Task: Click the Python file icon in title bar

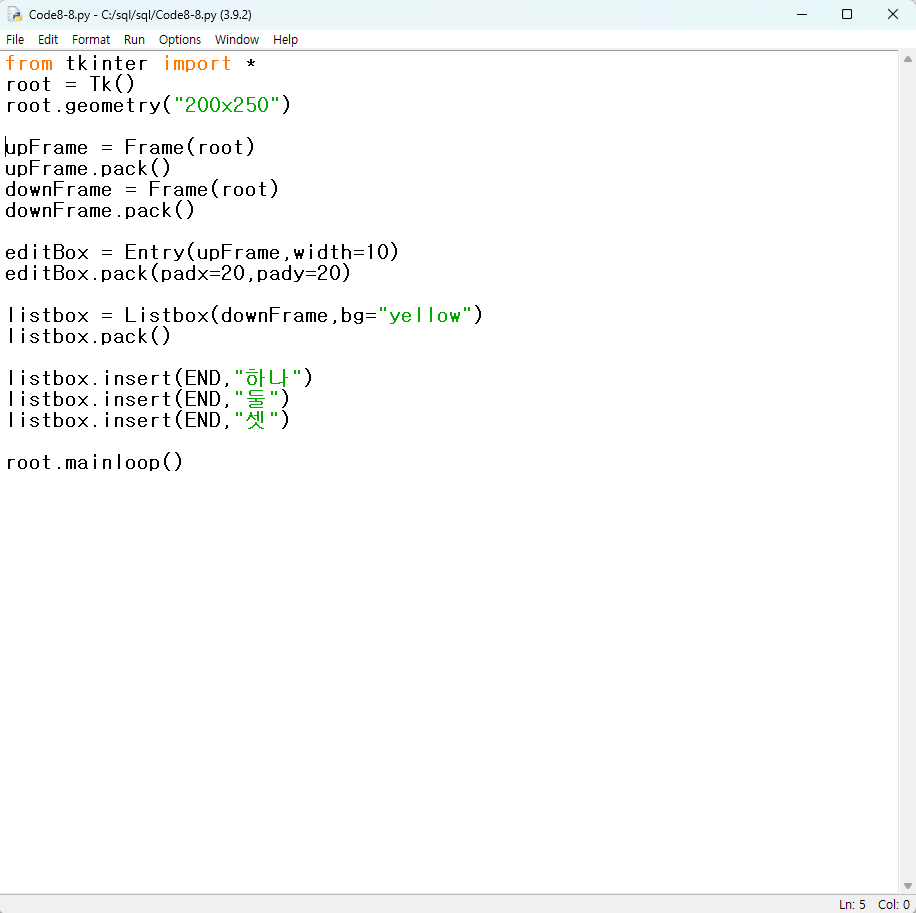Action: pyautogui.click(x=15, y=15)
